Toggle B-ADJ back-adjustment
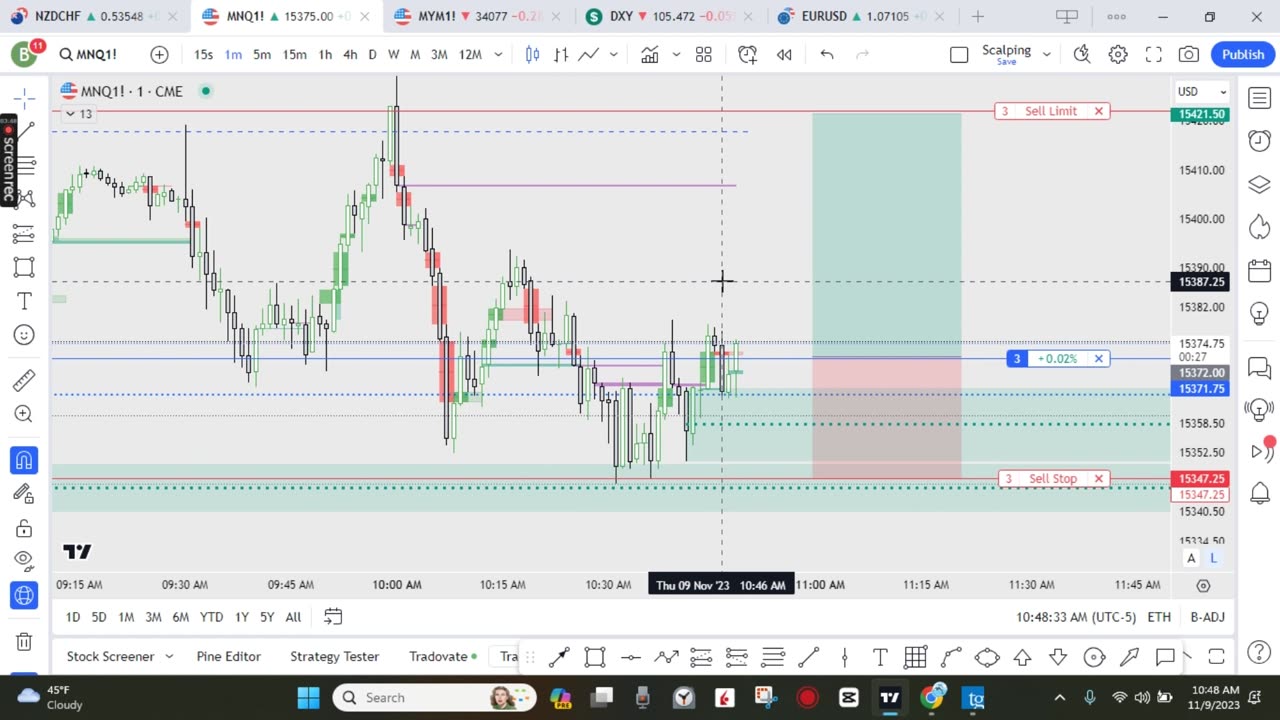Screen dimensions: 1280x720 click(1207, 617)
